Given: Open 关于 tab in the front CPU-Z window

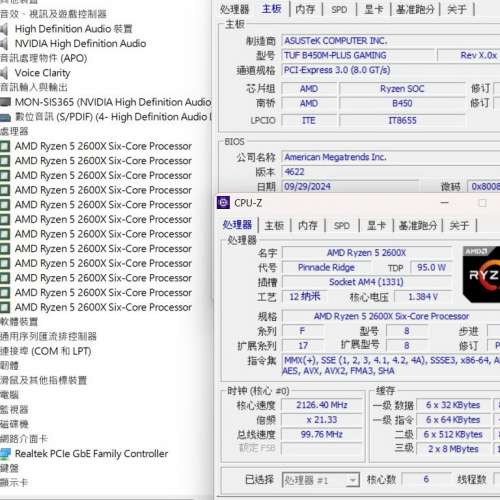Looking at the screenshot, I should [459, 226].
